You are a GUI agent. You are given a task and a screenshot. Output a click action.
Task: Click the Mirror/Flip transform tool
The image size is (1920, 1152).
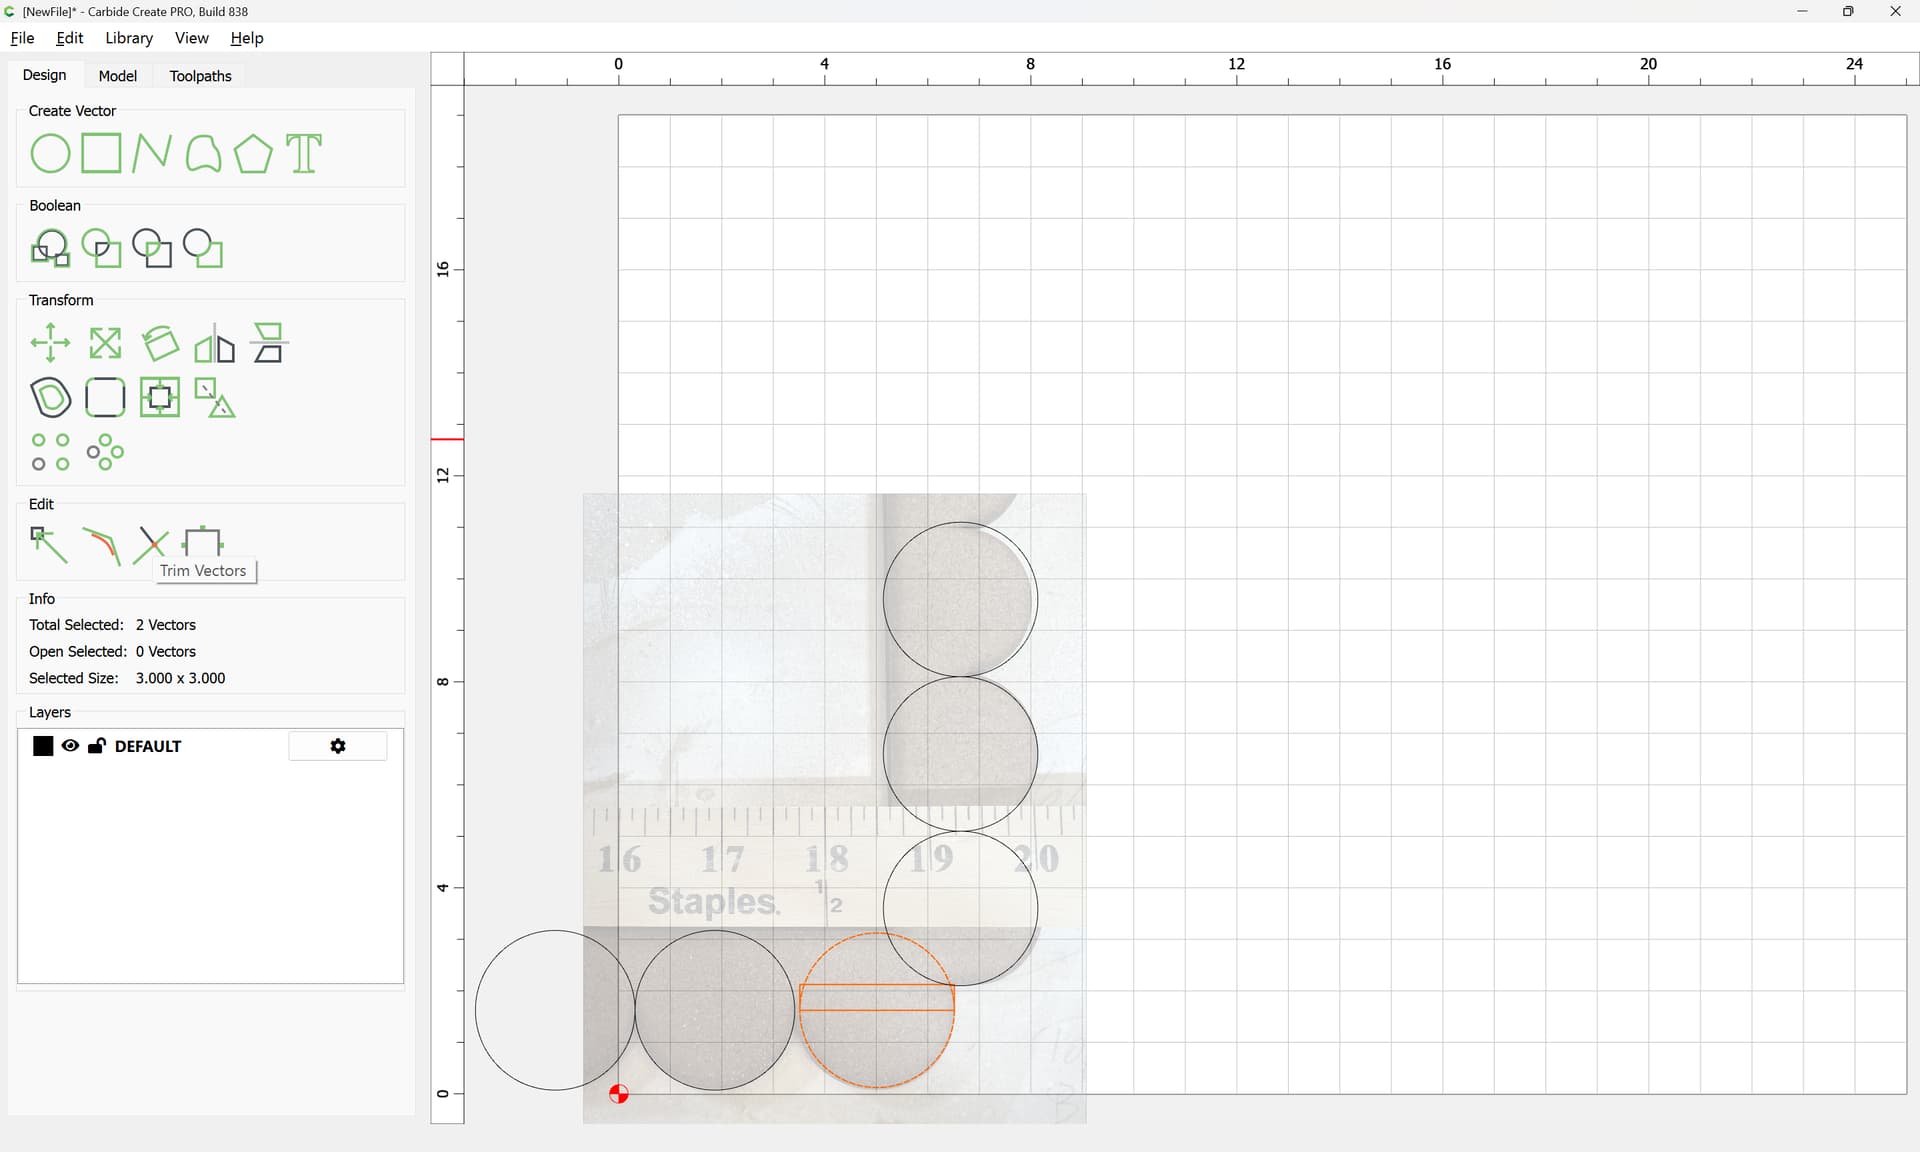(x=214, y=344)
